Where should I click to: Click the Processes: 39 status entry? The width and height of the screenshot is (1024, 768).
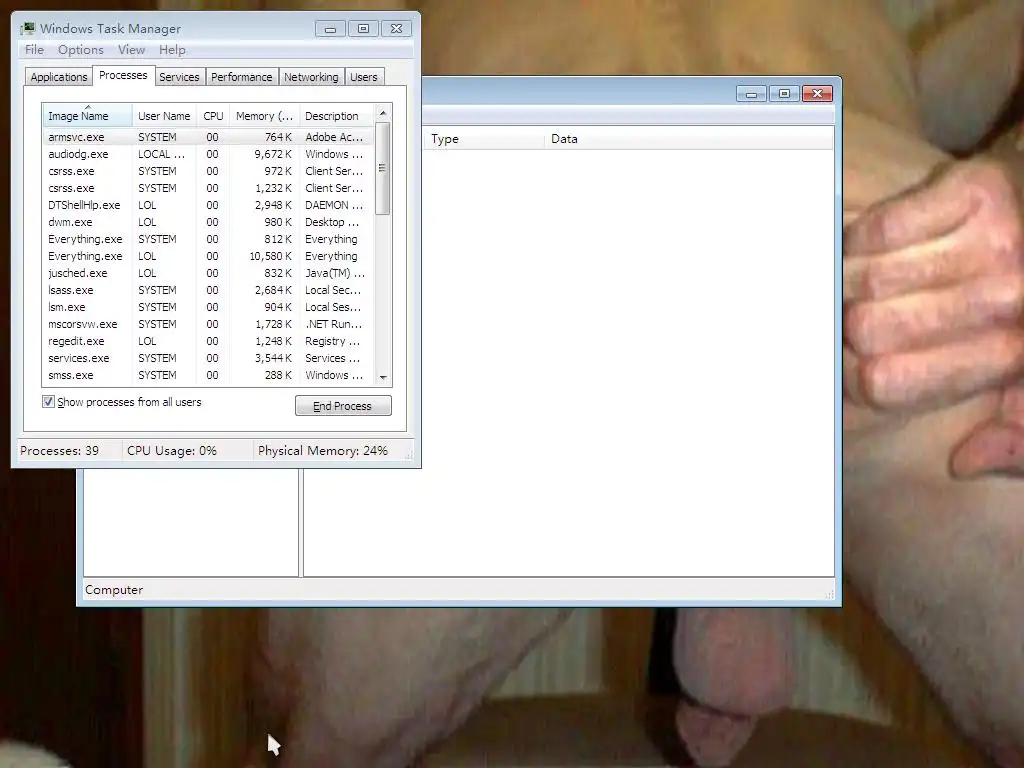[59, 451]
